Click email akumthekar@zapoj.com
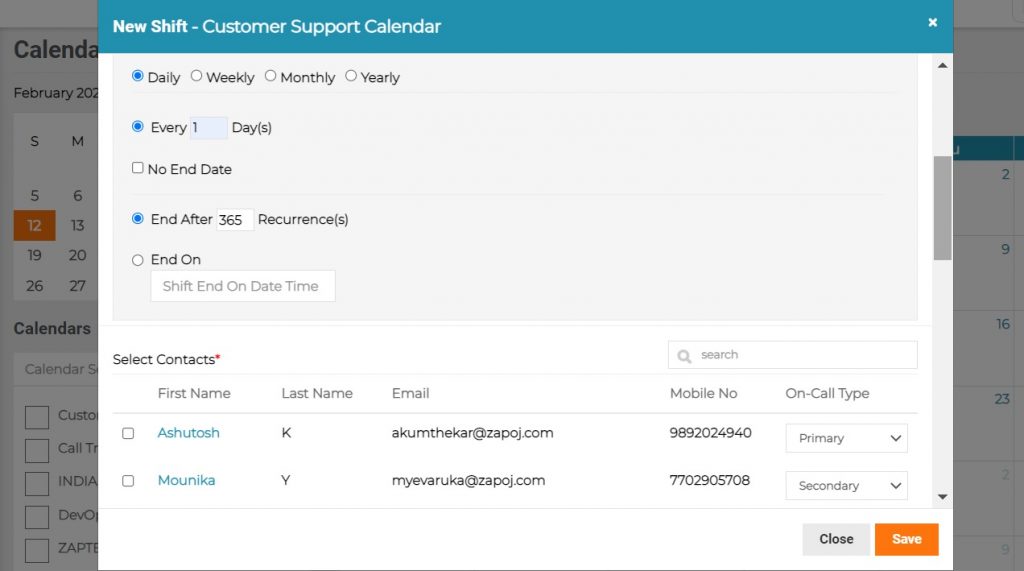The height and width of the screenshot is (571, 1024). coord(472,432)
